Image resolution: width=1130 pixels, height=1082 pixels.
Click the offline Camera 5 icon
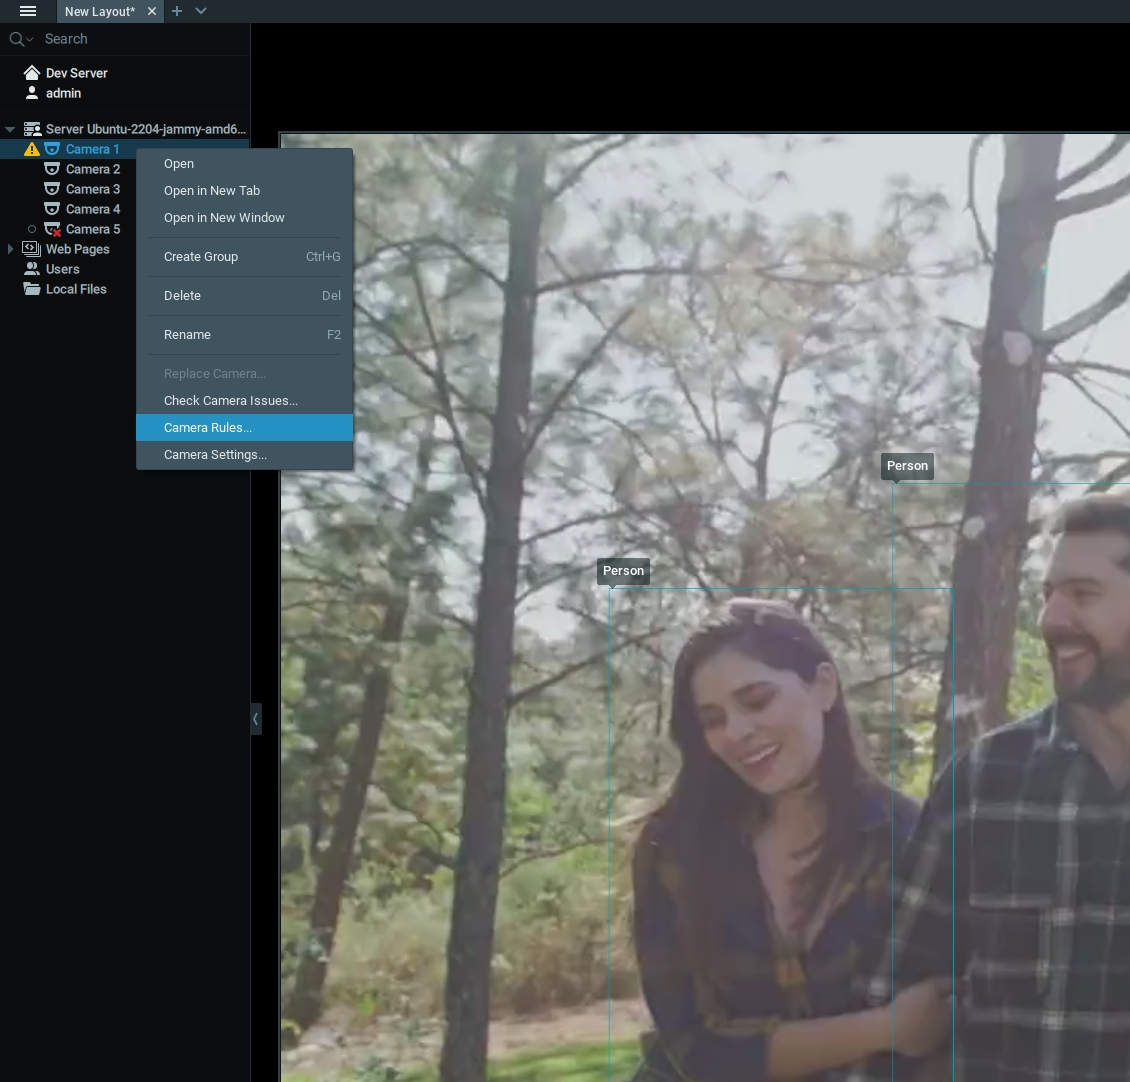(x=53, y=229)
